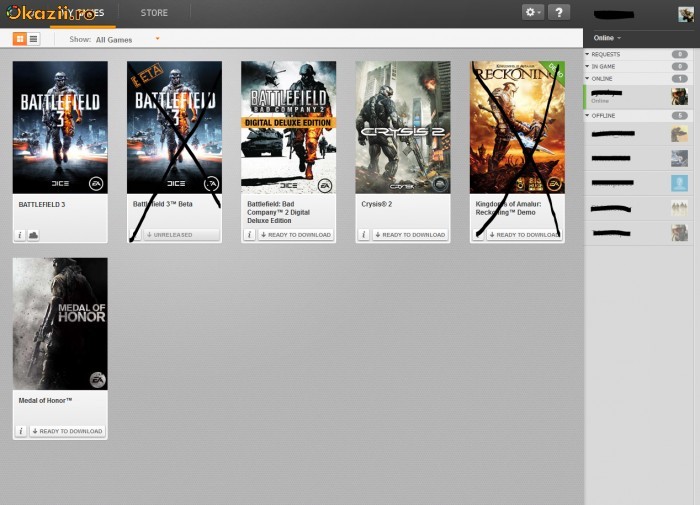
Task: Select the Bad Company 2 cover art
Action: click(288, 127)
